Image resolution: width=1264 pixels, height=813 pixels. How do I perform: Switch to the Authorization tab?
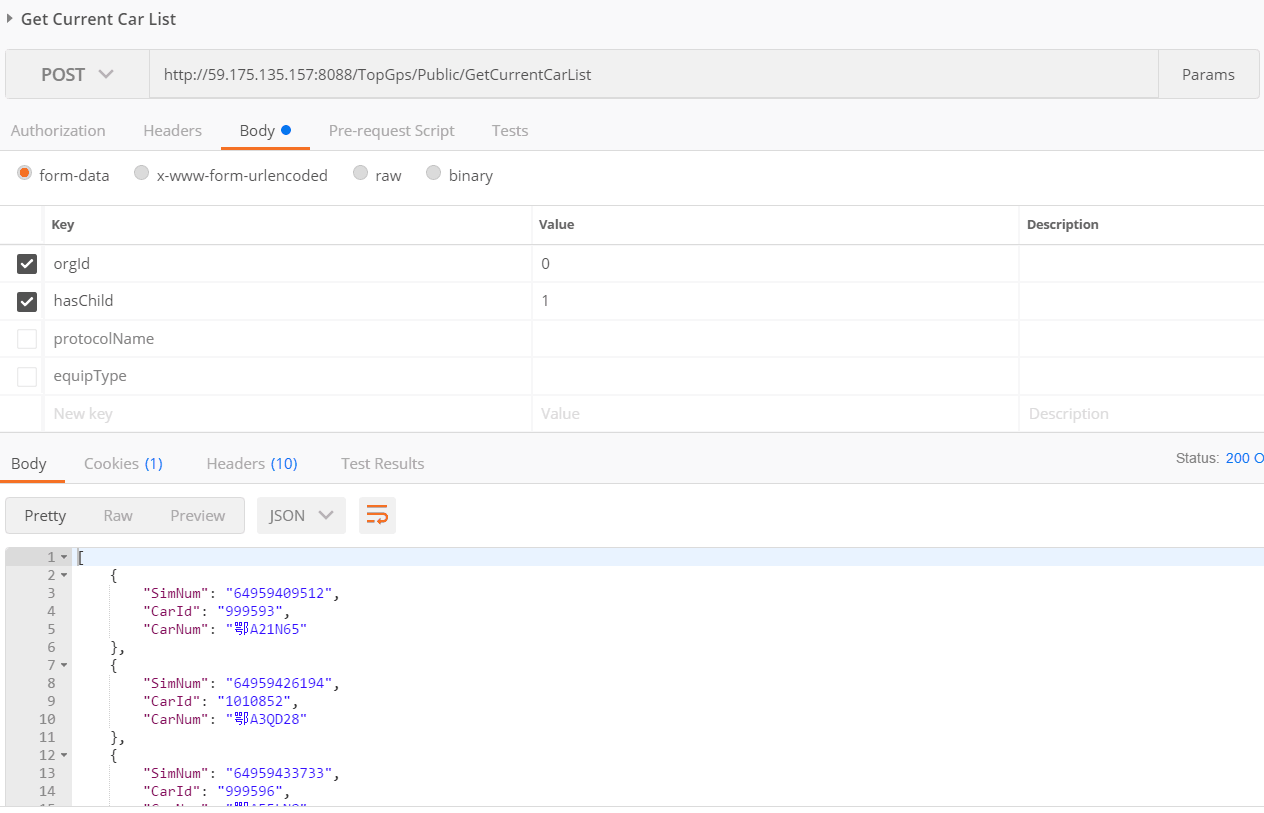pyautogui.click(x=58, y=131)
